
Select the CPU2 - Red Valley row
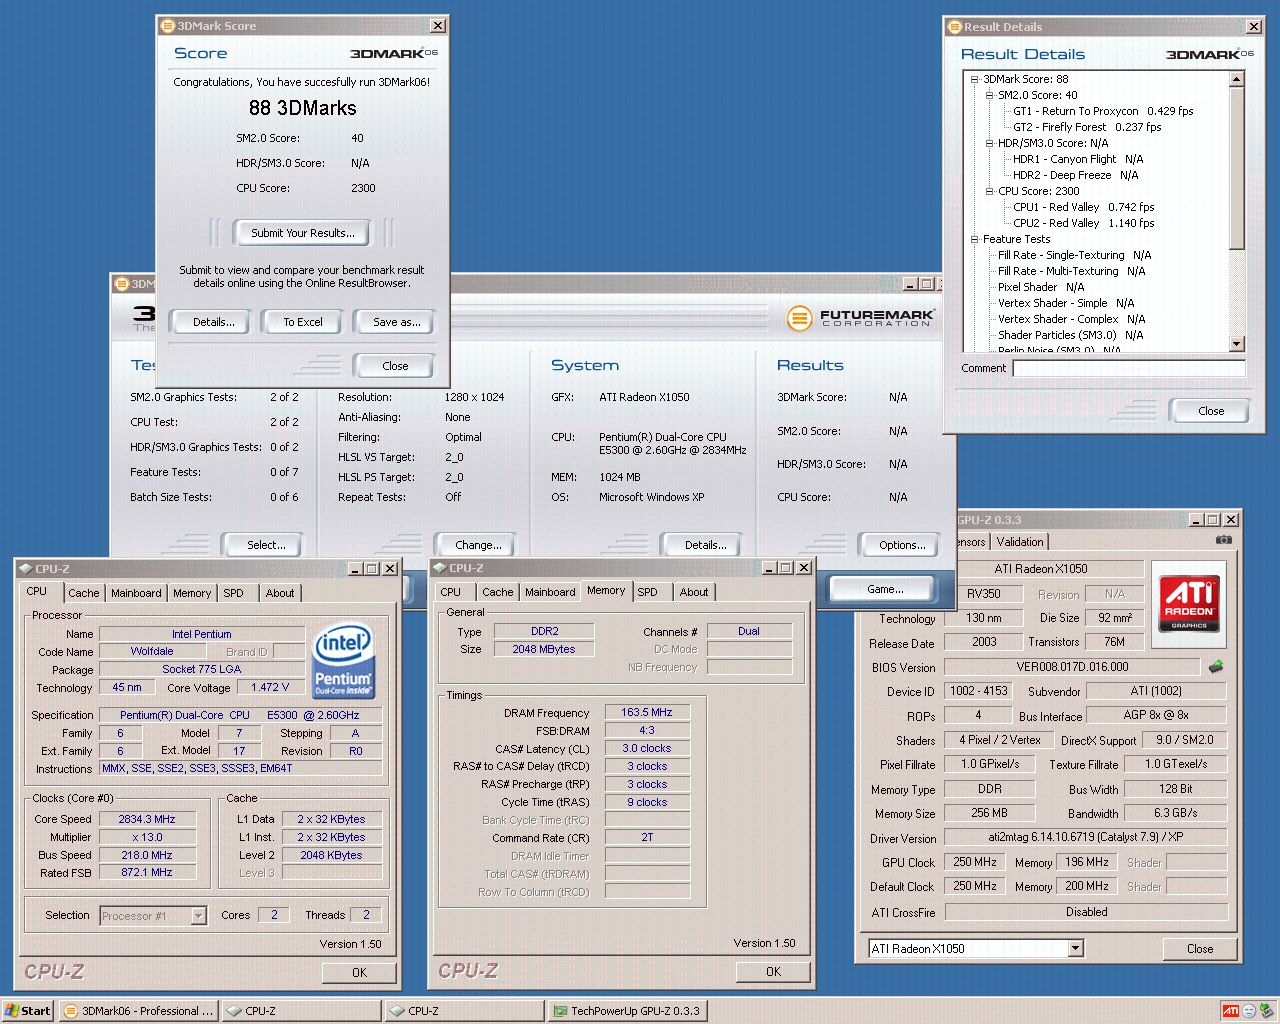point(1083,223)
